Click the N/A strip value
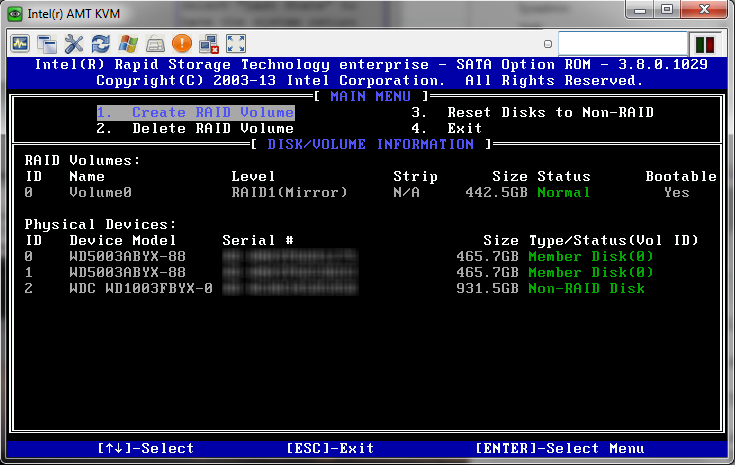Screen dimensions: 735x465 [406, 193]
